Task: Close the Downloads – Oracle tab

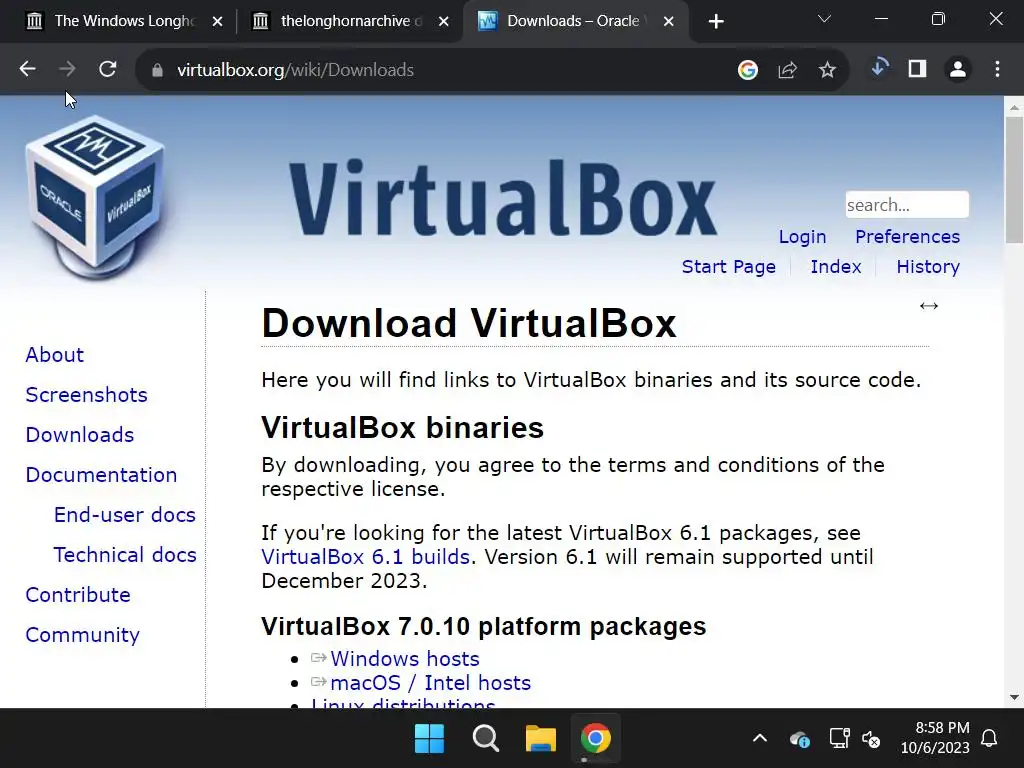Action: click(669, 22)
